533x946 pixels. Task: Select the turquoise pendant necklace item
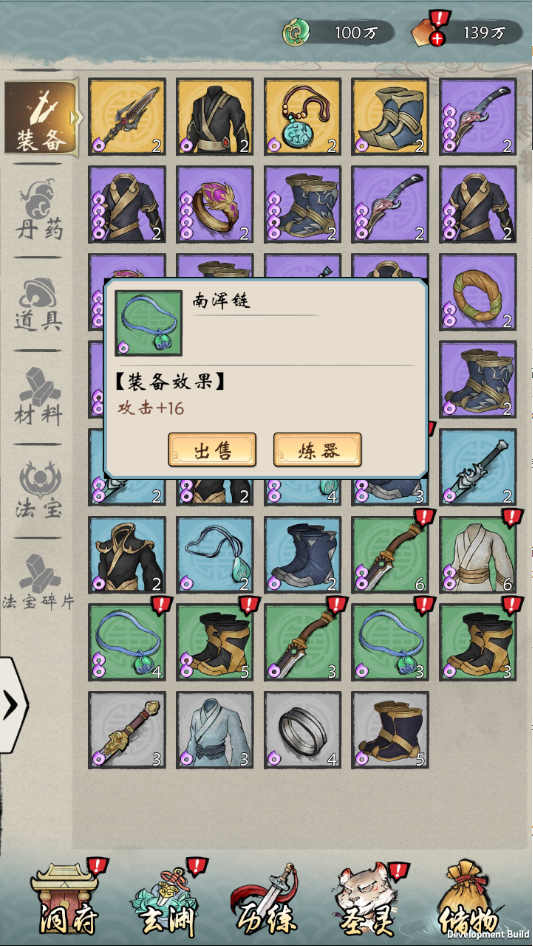pos(302,116)
